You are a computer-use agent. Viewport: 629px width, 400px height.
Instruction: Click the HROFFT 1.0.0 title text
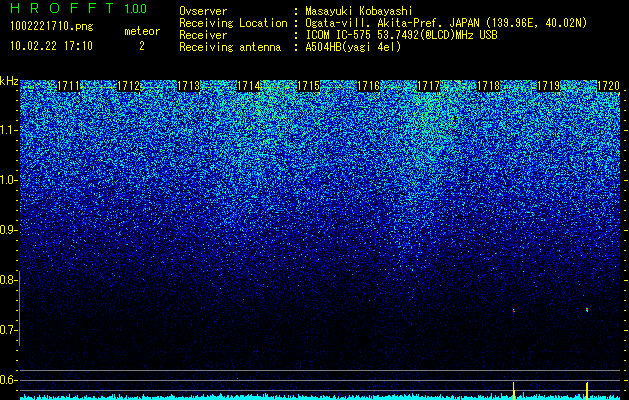79,8
